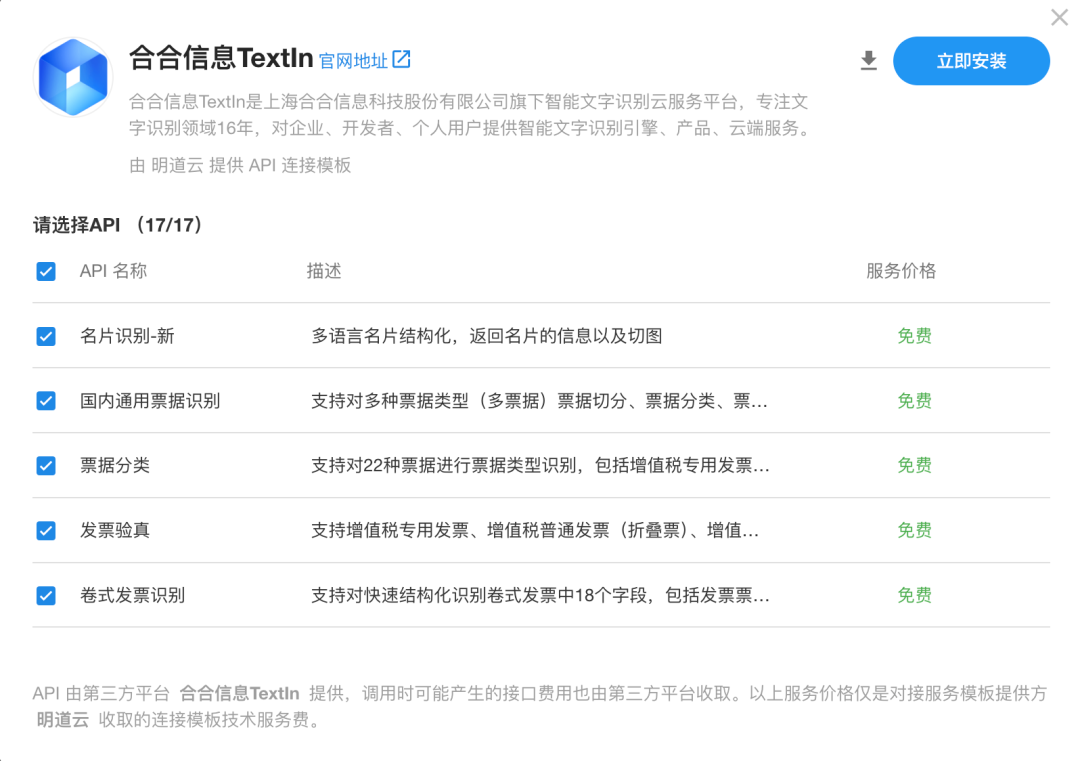
Task: Click the download arrow icon
Action: click(x=869, y=61)
